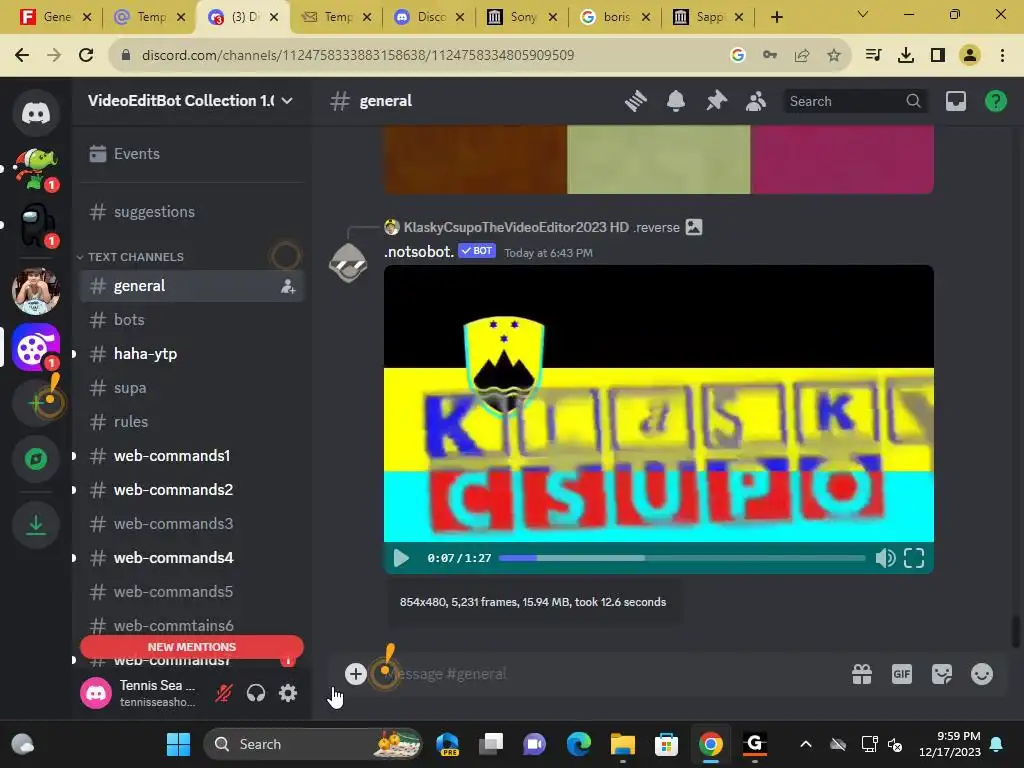The width and height of the screenshot is (1024, 768).
Task: Open notification settings bell icon
Action: [676, 101]
